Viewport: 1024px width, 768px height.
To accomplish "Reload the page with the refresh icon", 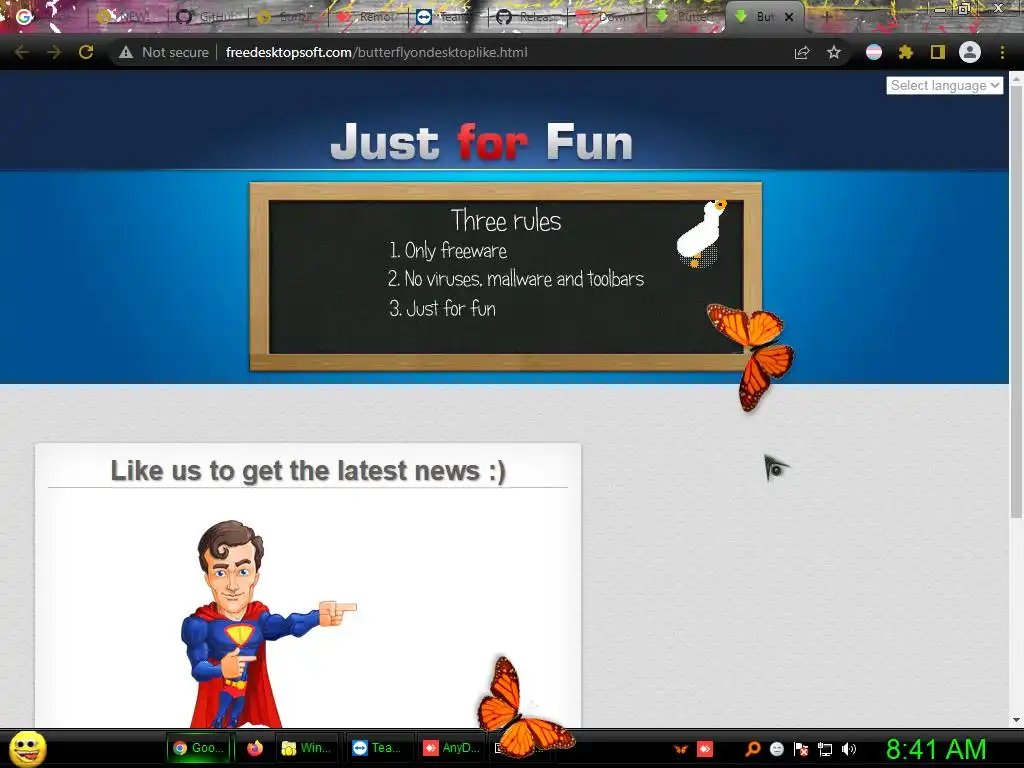I will pos(86,52).
